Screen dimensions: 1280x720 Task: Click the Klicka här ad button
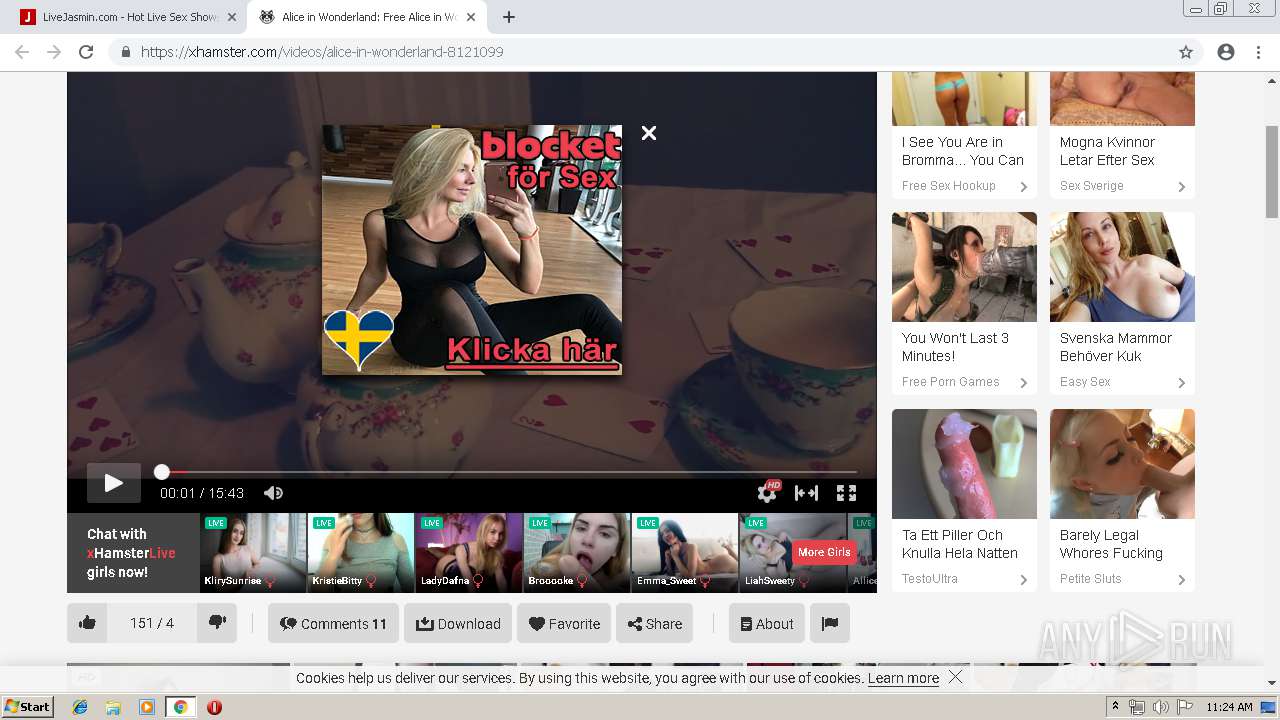[532, 351]
